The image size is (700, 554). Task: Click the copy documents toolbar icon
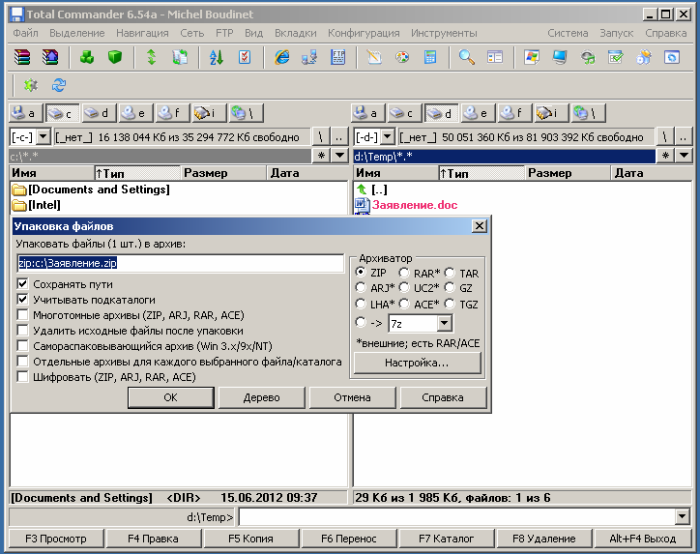[180, 58]
